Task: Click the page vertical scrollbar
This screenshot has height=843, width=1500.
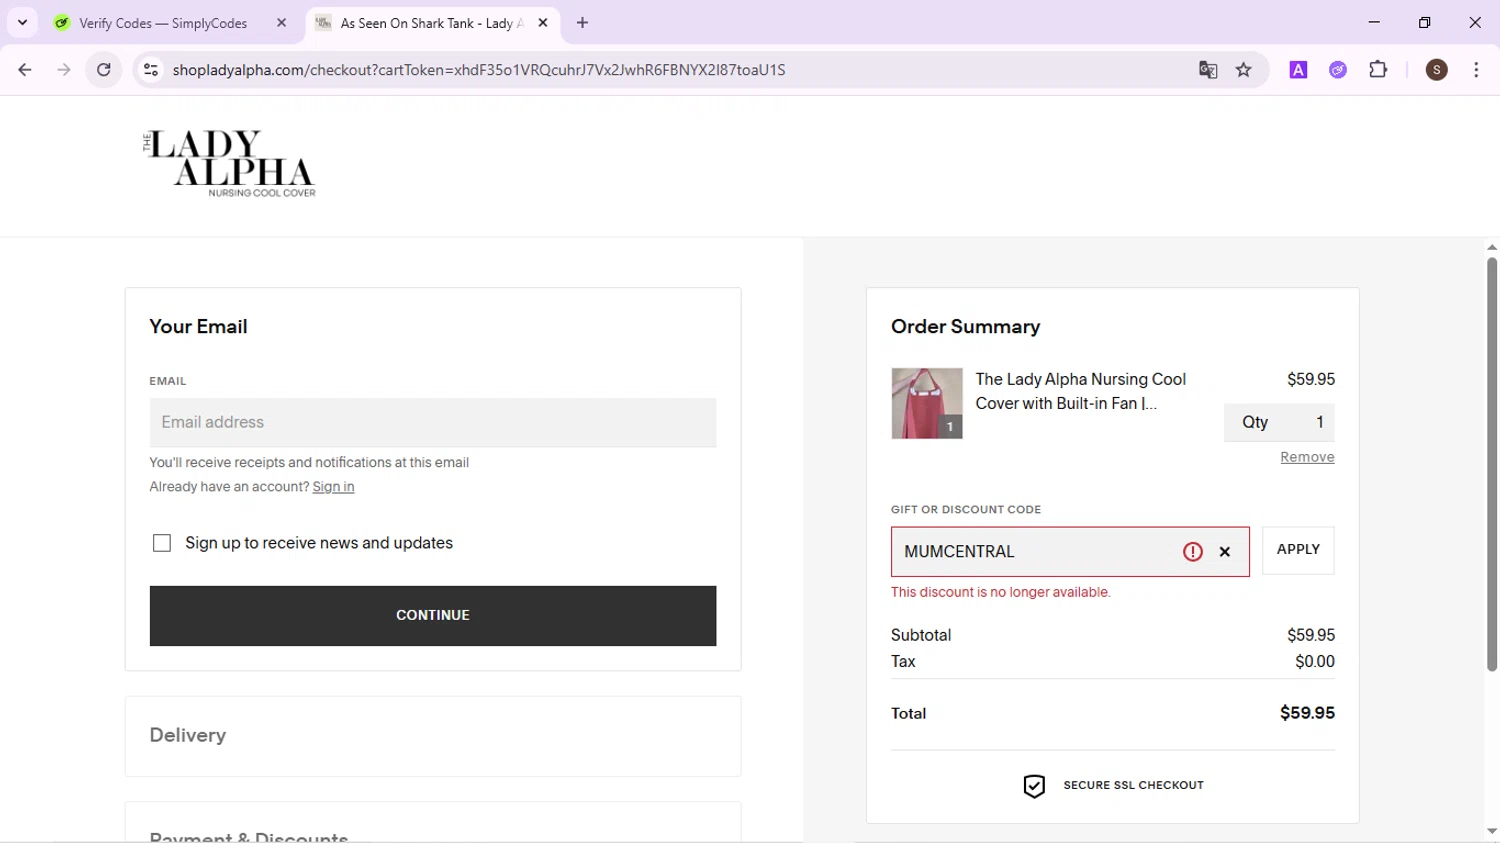Action: click(x=1492, y=465)
